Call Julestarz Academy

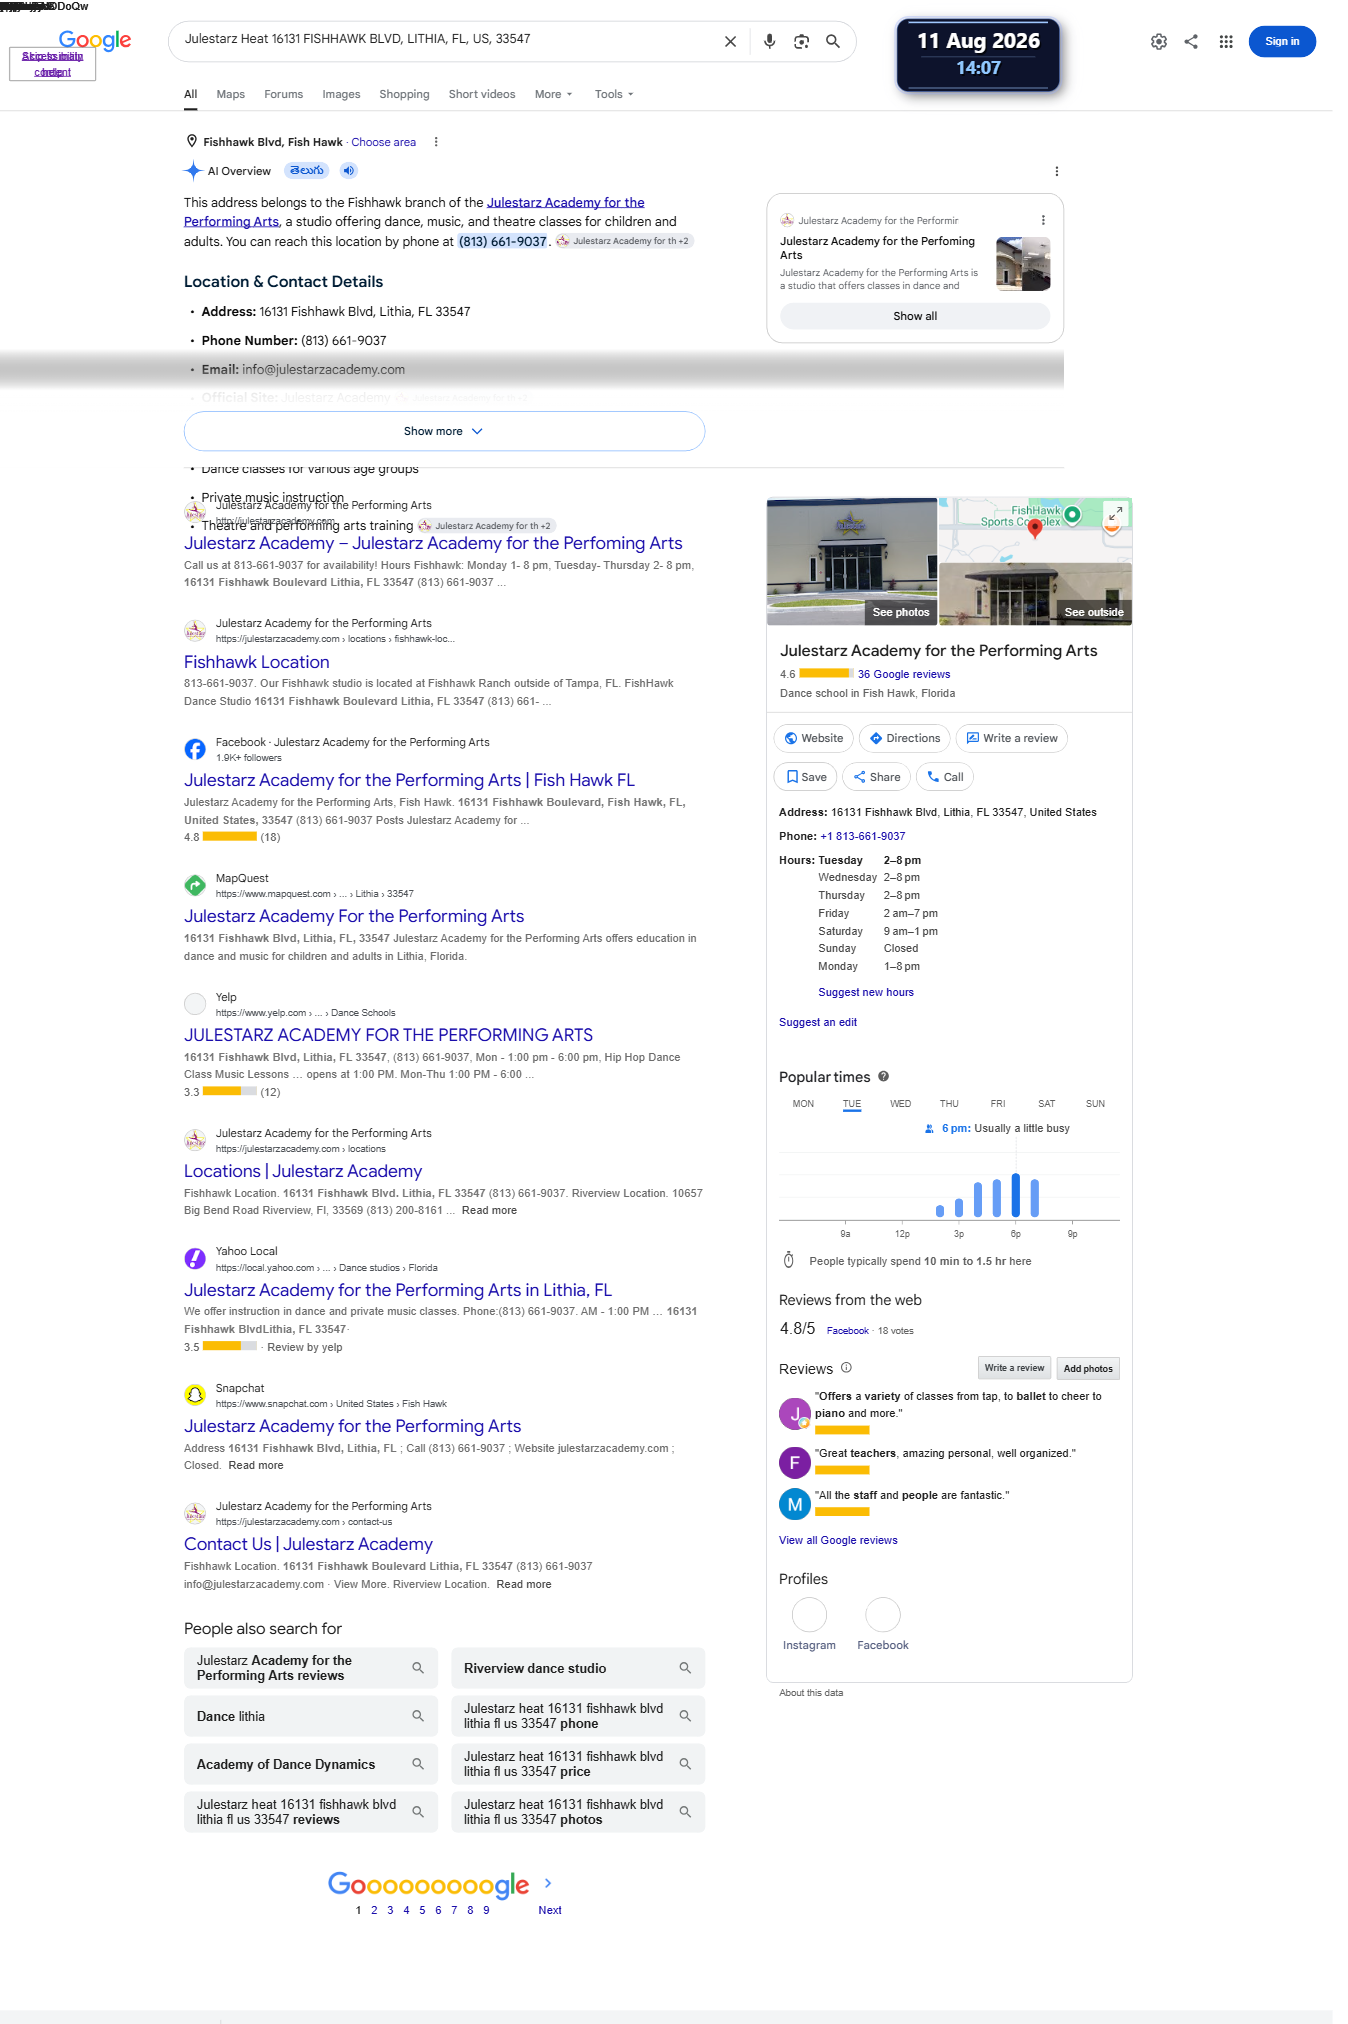click(945, 777)
